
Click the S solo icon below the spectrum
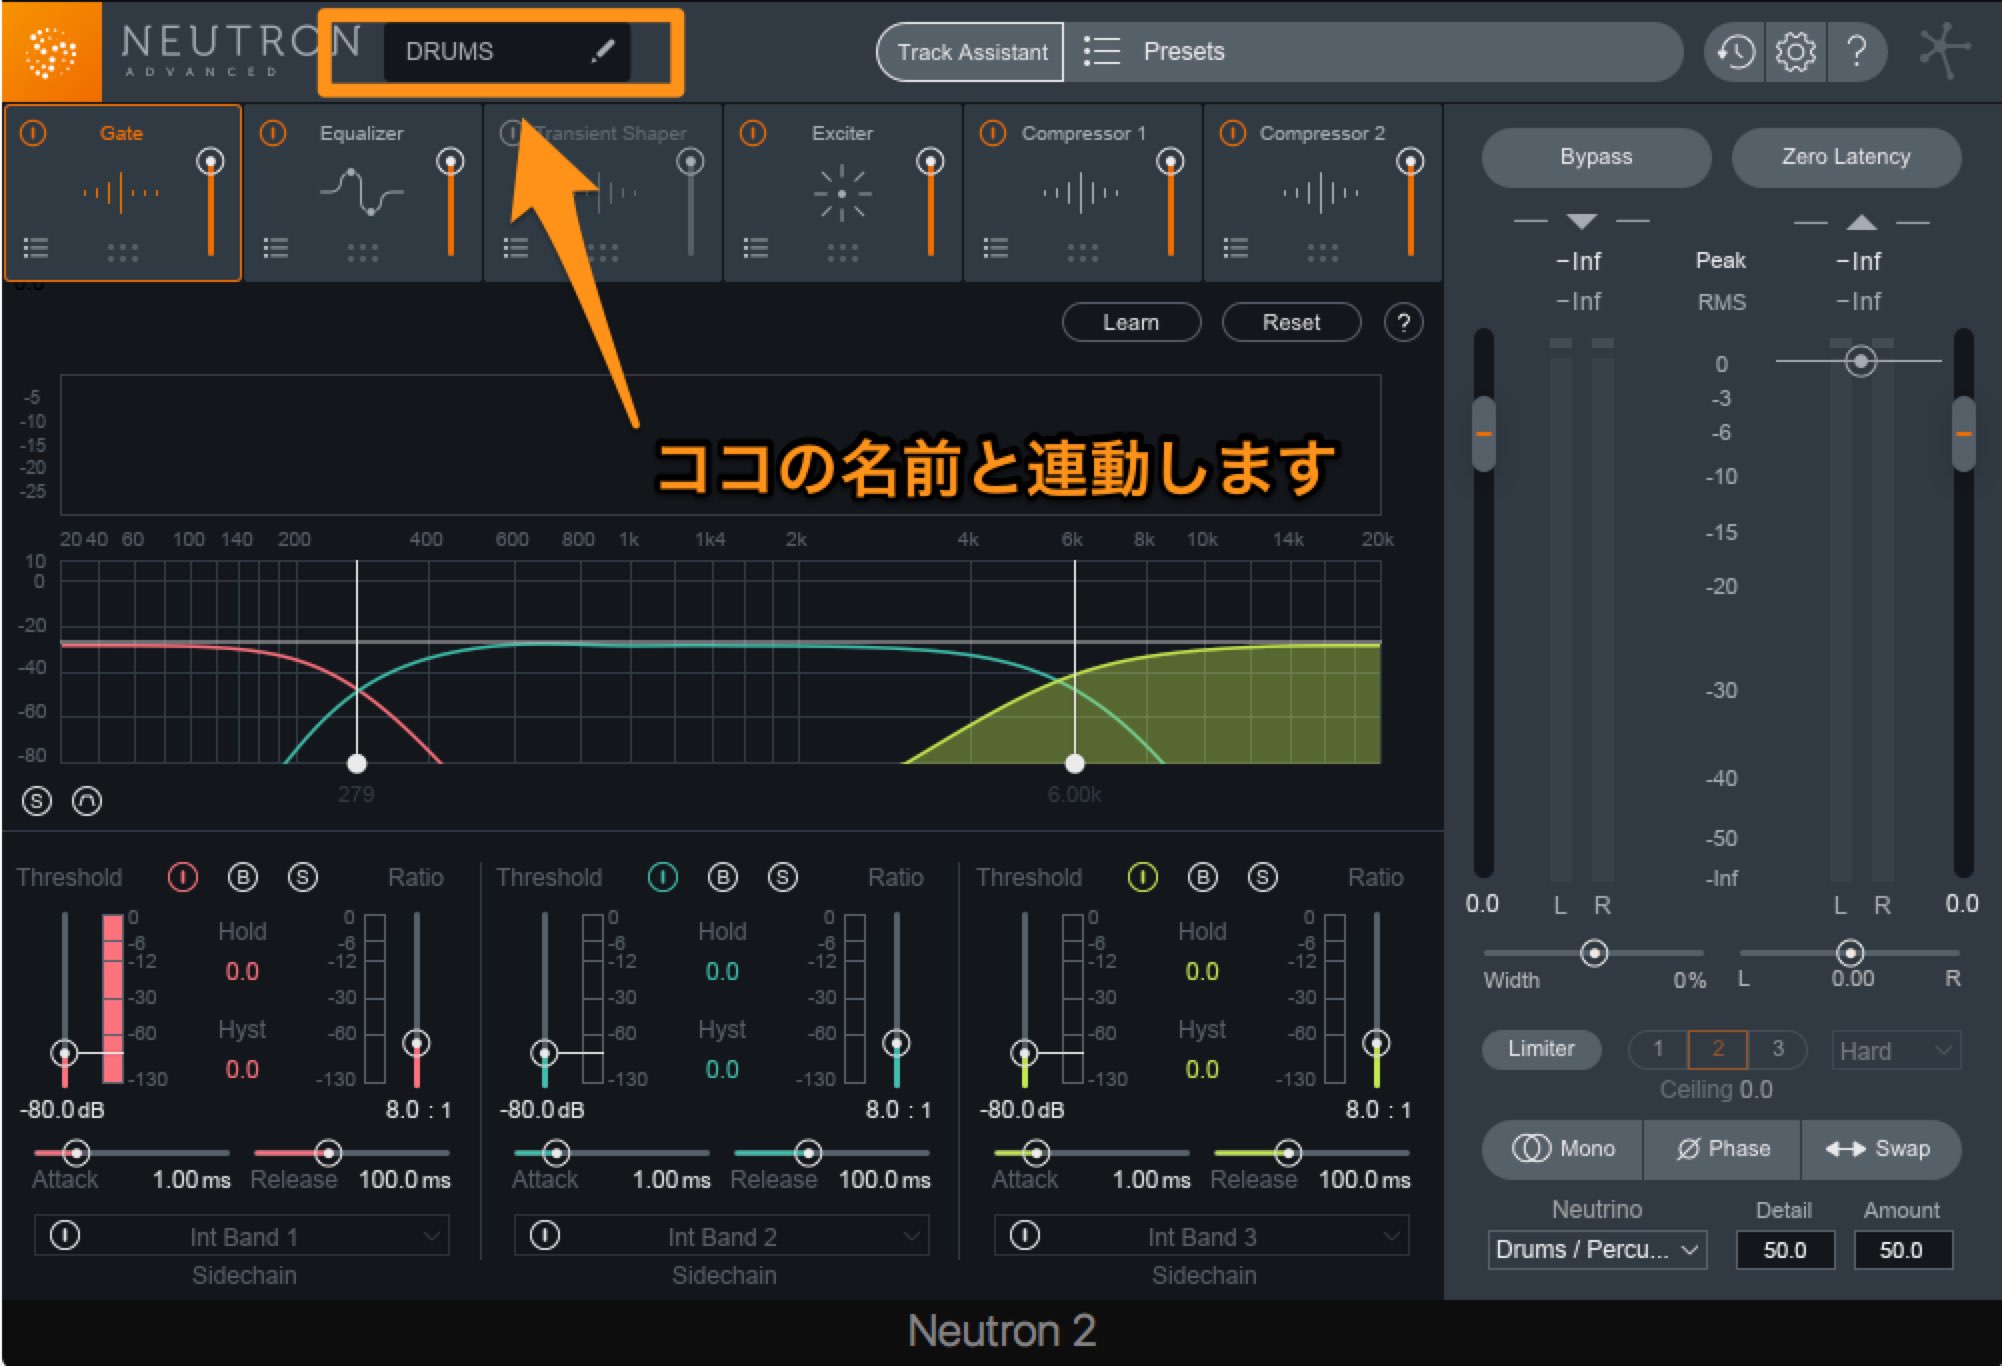[37, 801]
